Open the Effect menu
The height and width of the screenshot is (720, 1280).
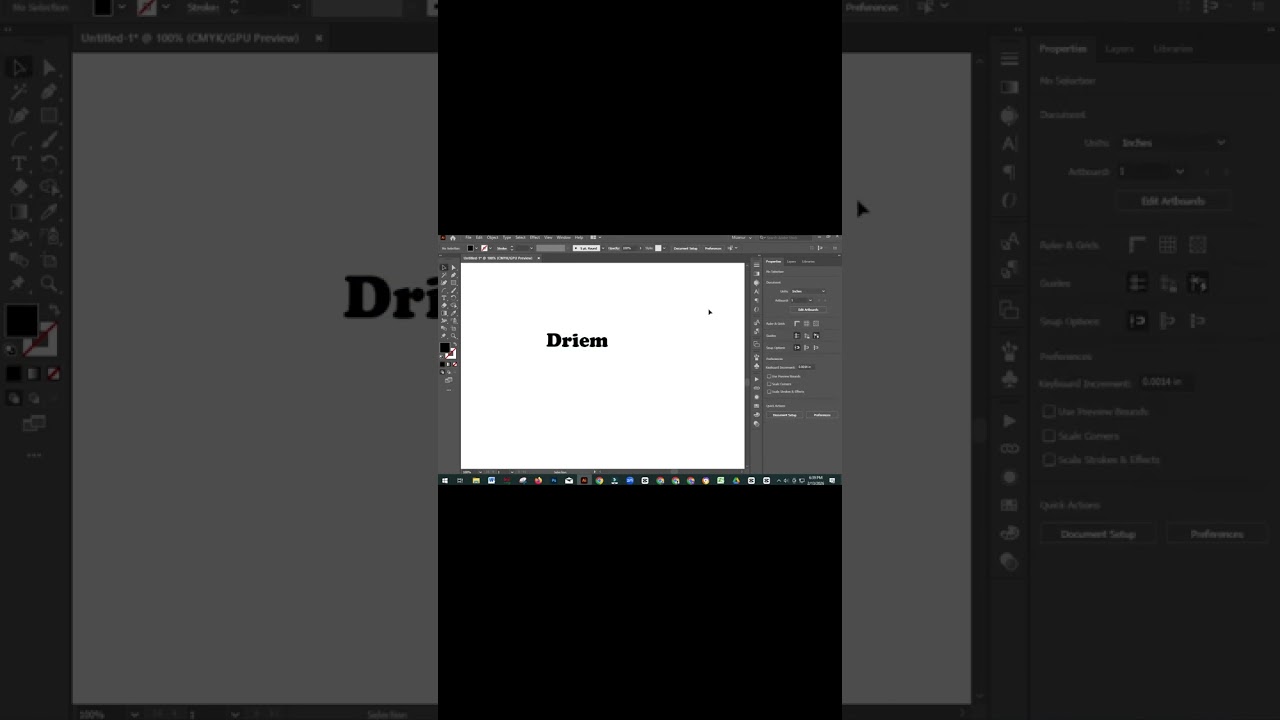[x=535, y=237]
